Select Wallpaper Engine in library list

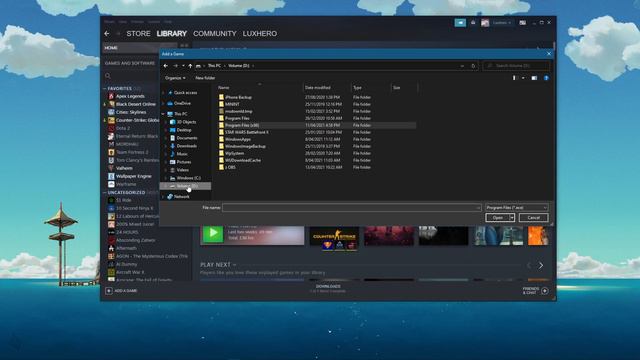(x=133, y=176)
